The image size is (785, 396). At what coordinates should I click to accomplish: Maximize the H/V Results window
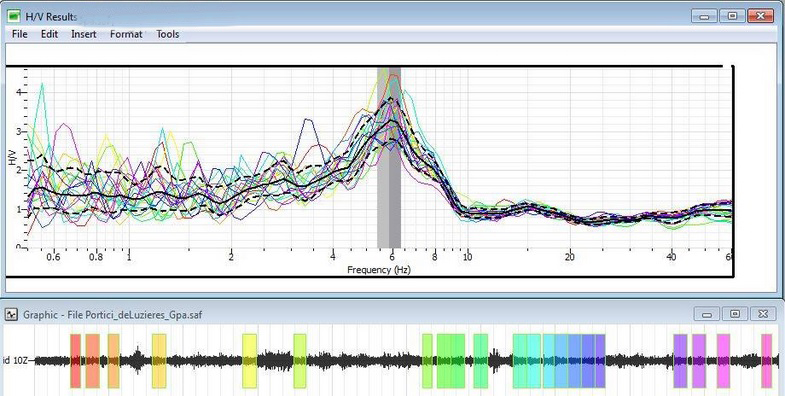[732, 16]
